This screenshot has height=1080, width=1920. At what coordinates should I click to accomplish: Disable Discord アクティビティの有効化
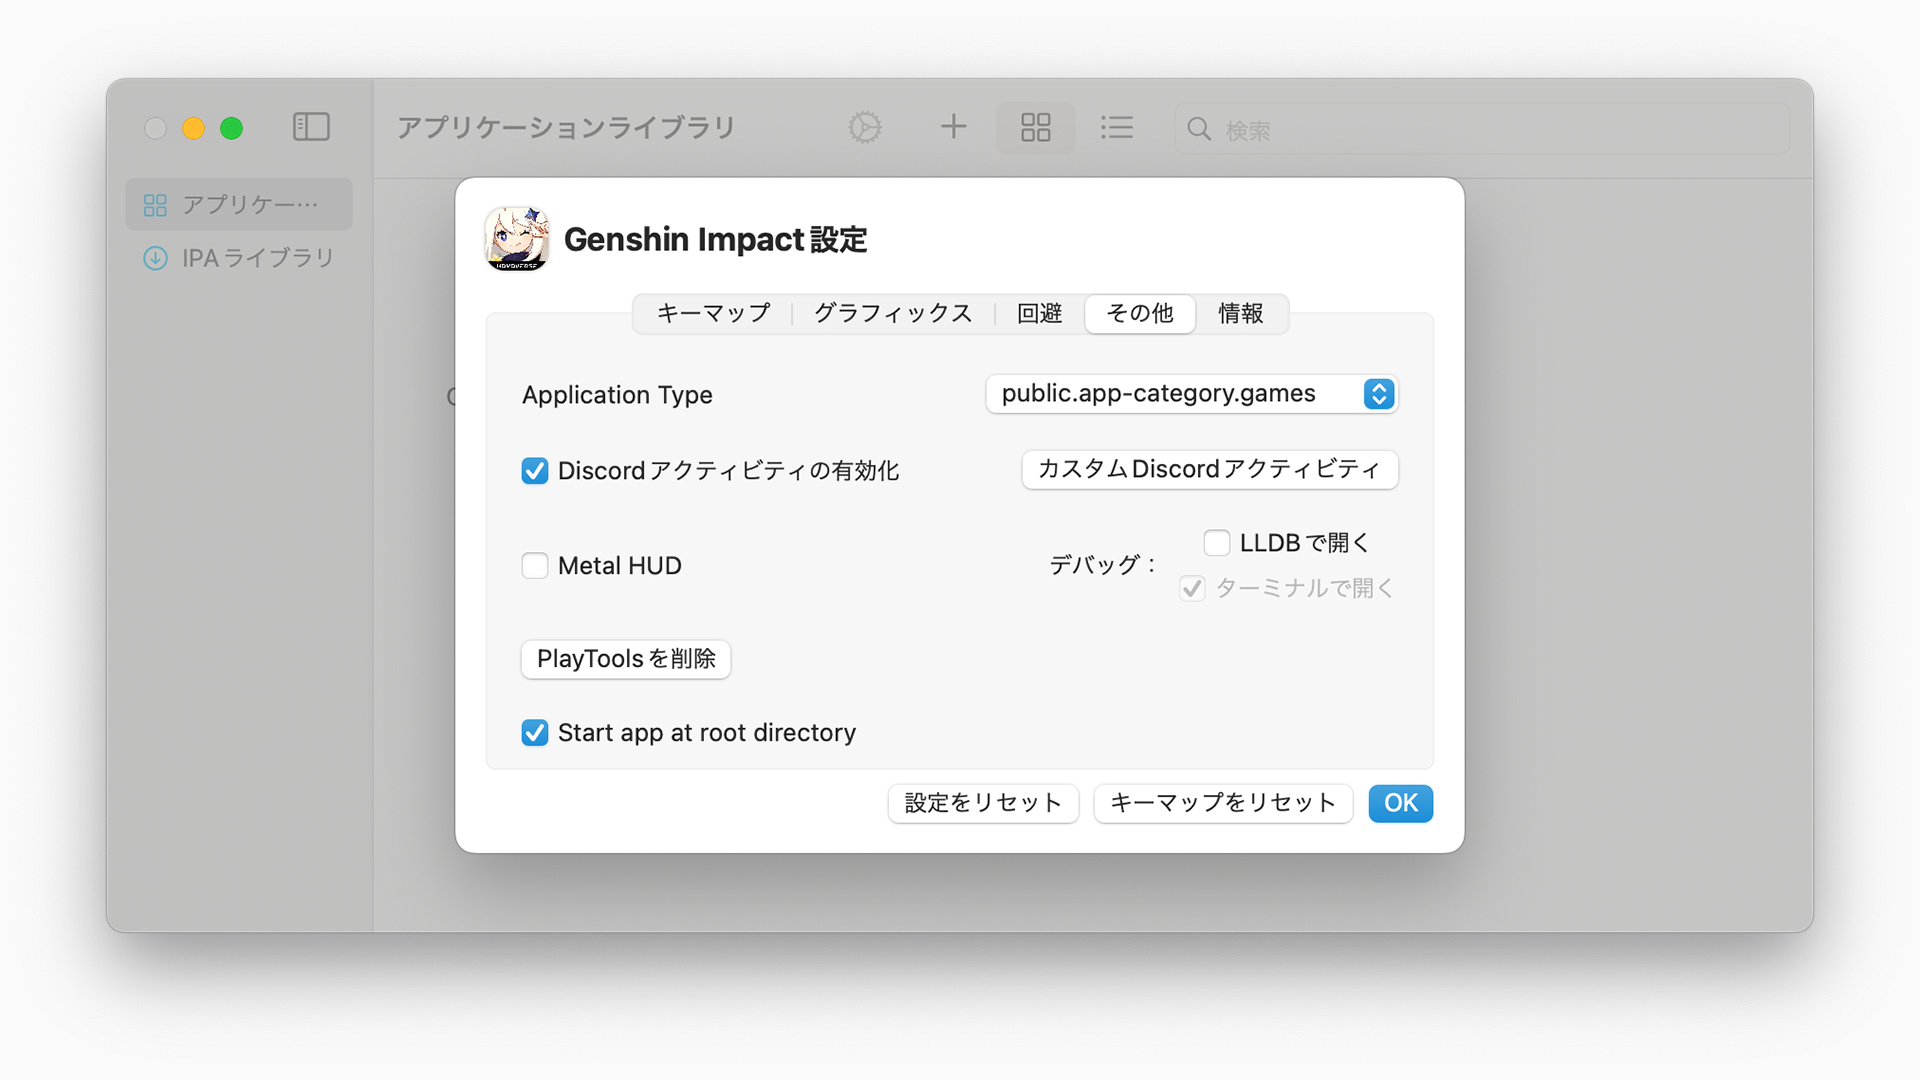point(535,470)
